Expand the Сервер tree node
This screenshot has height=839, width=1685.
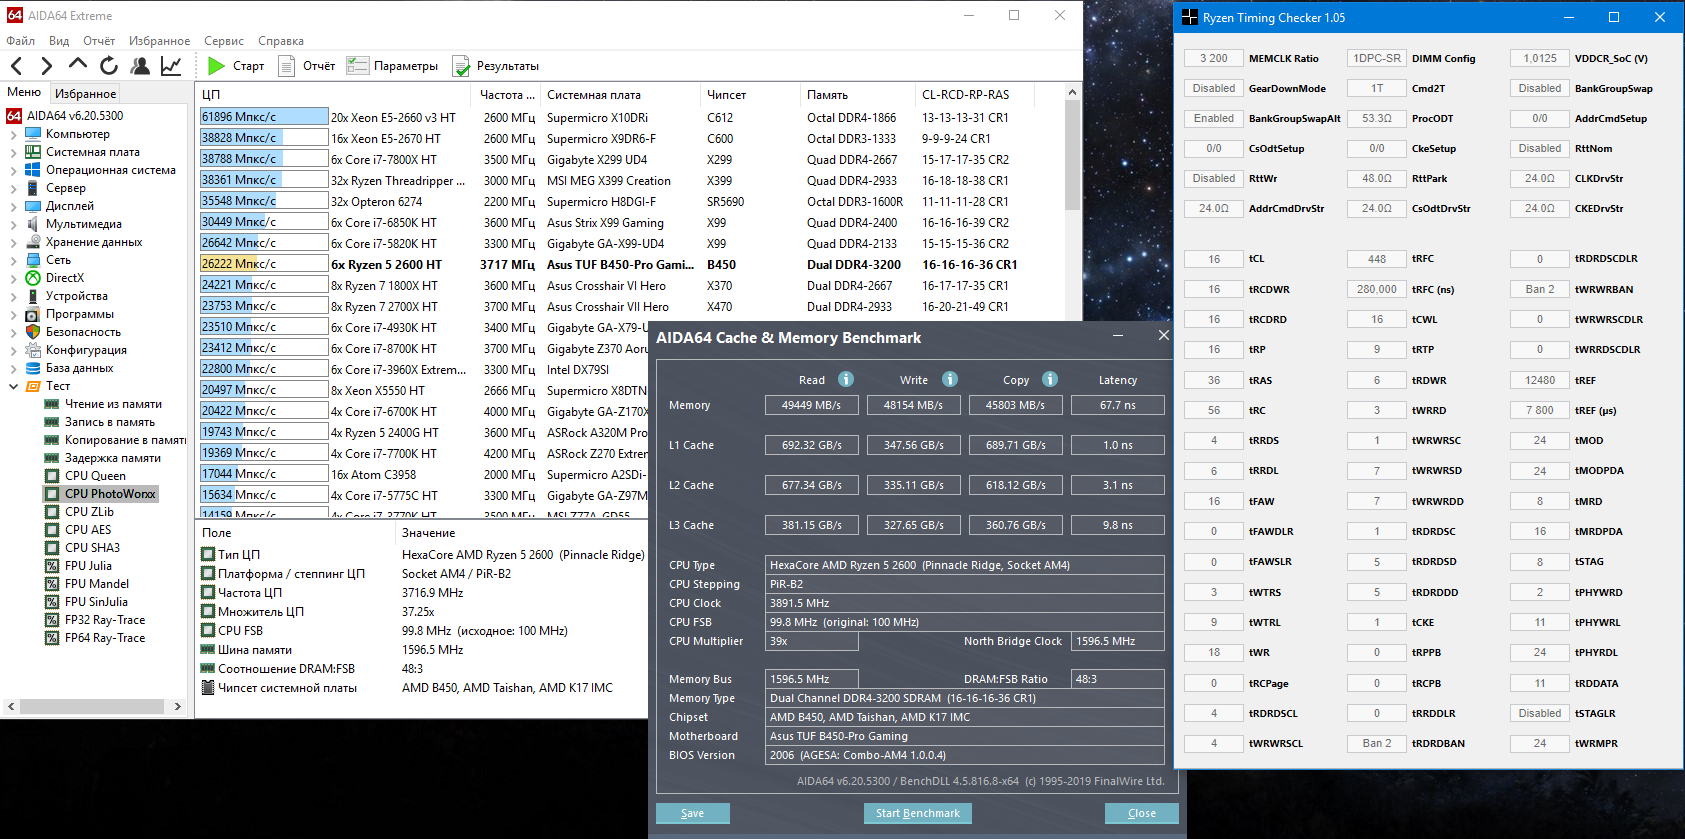(x=13, y=188)
